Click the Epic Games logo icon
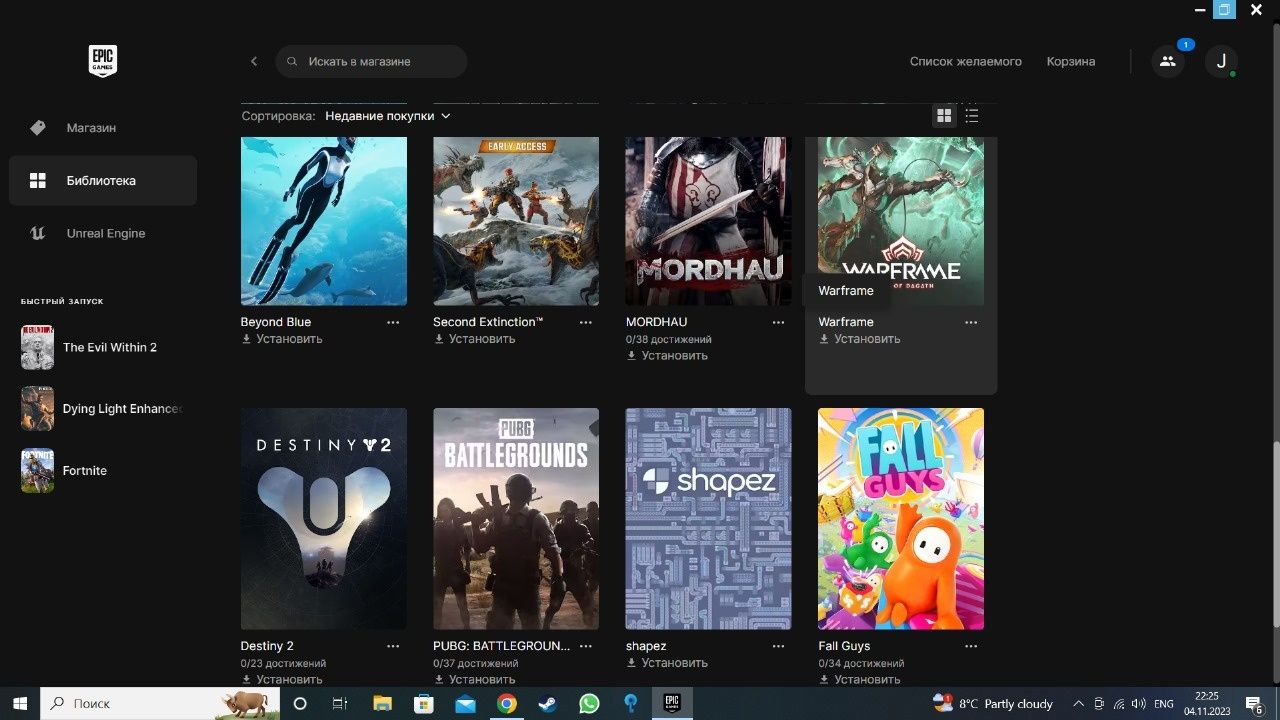This screenshot has height=720, width=1280. coord(102,61)
